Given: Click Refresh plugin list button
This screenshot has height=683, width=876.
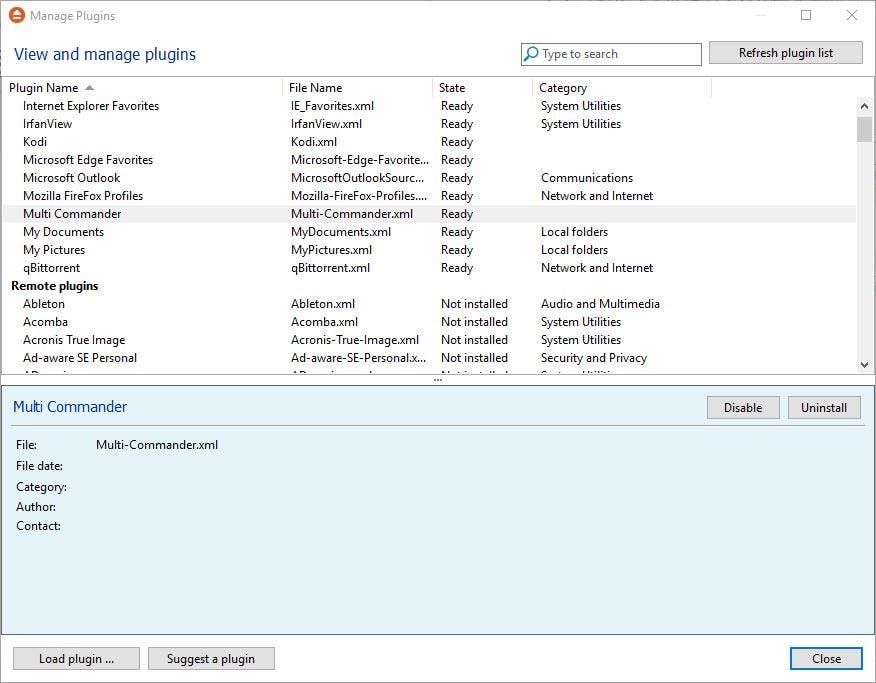Looking at the screenshot, I should pyautogui.click(x=785, y=53).
